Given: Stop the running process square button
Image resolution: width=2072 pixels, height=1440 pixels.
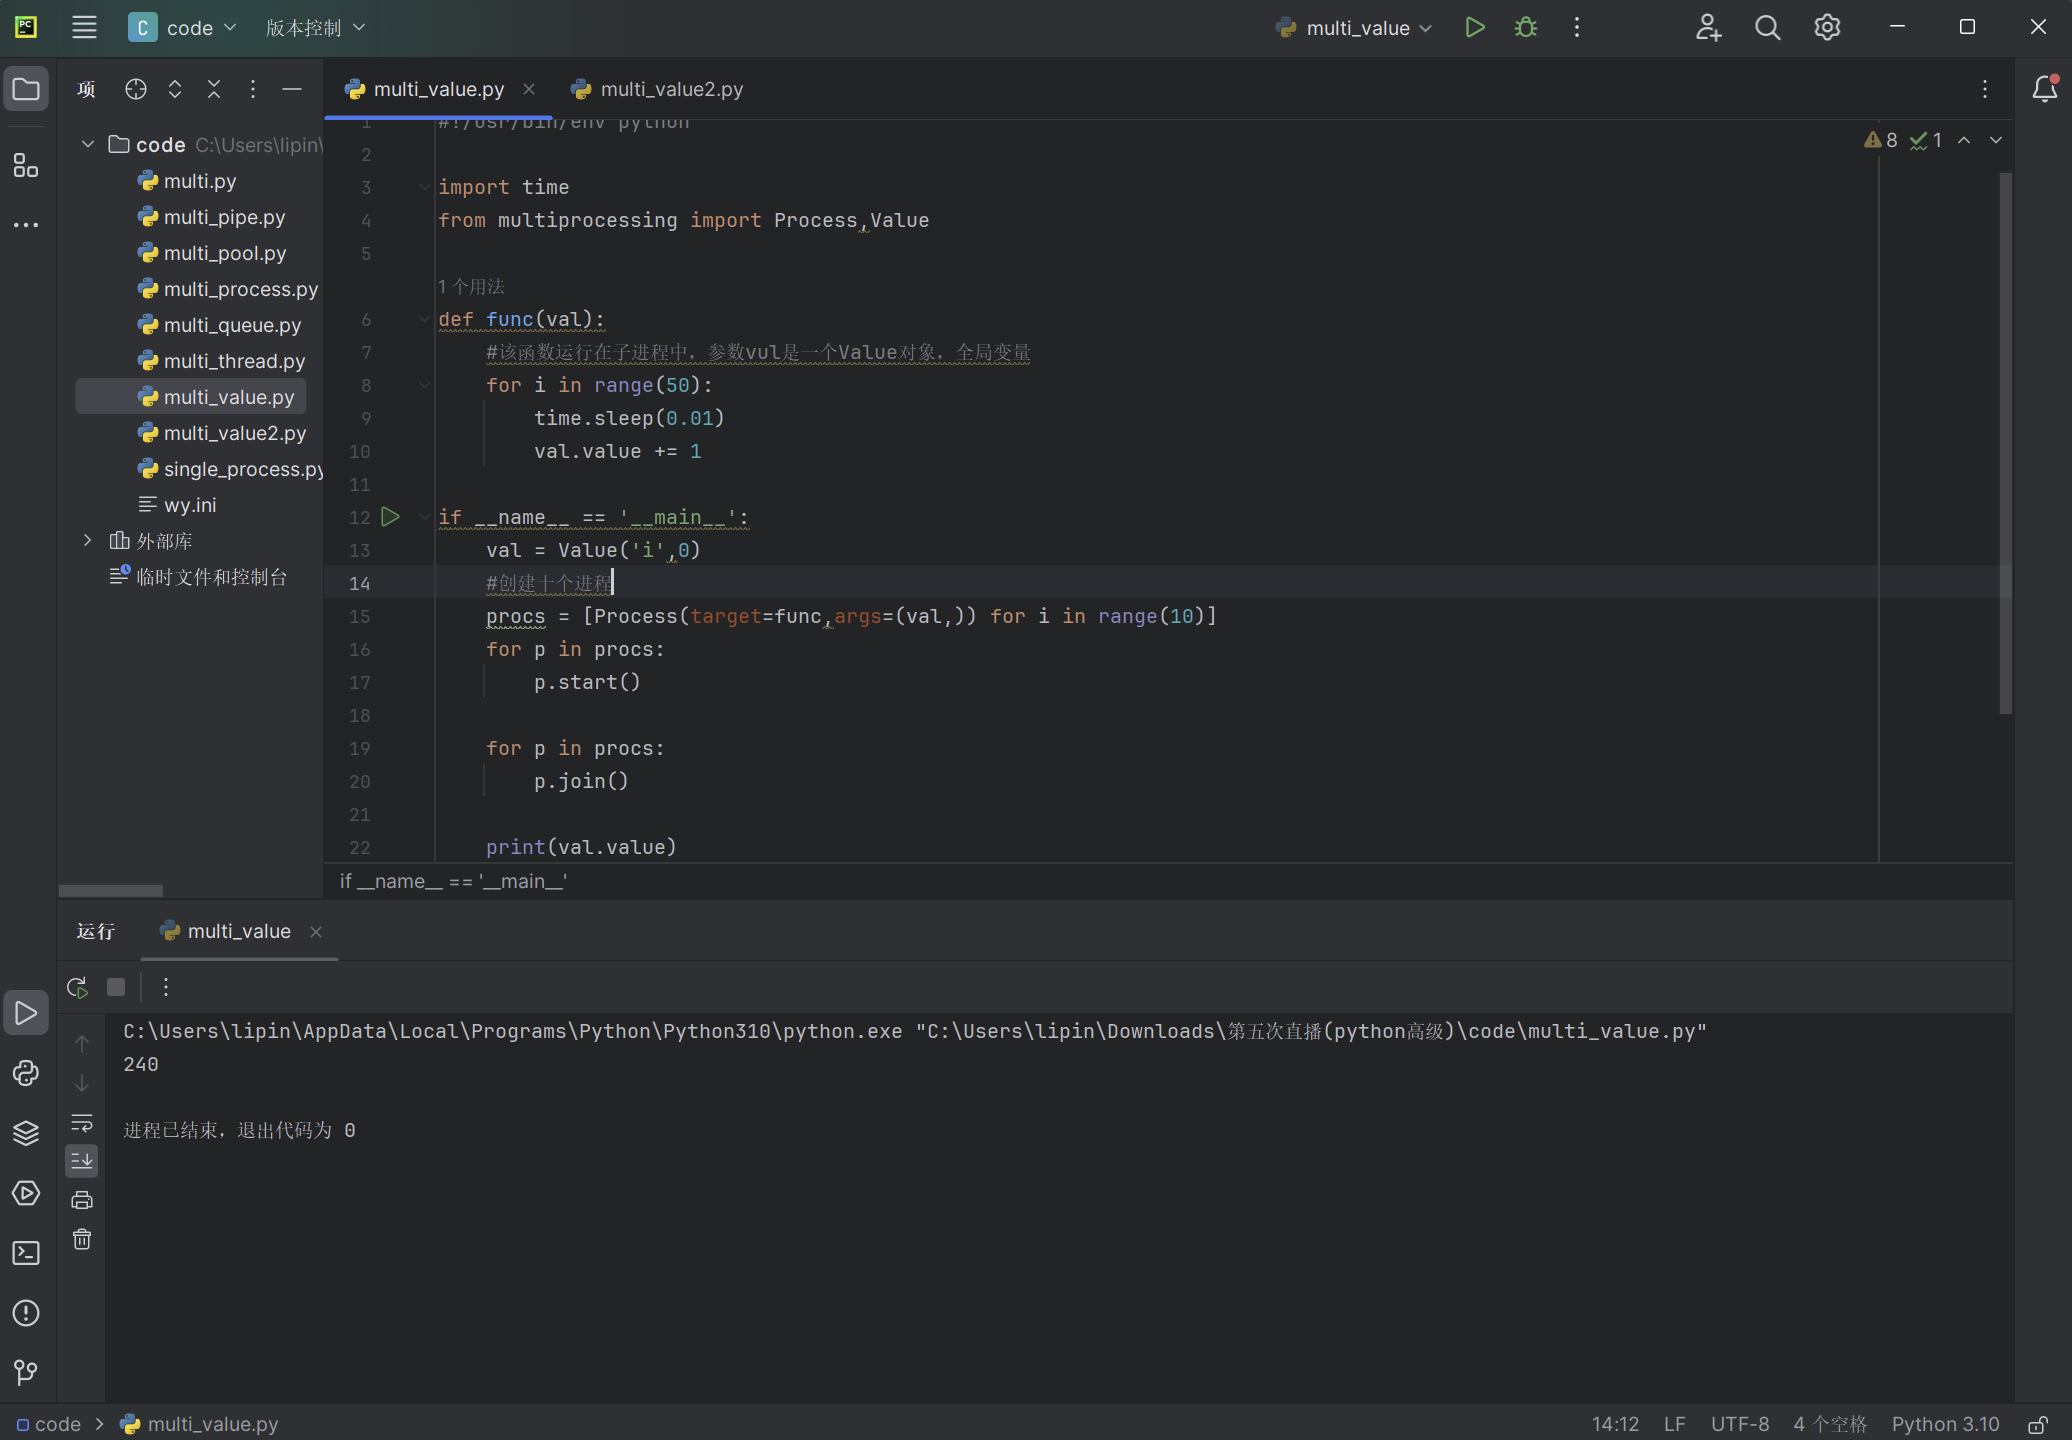Looking at the screenshot, I should (x=116, y=987).
